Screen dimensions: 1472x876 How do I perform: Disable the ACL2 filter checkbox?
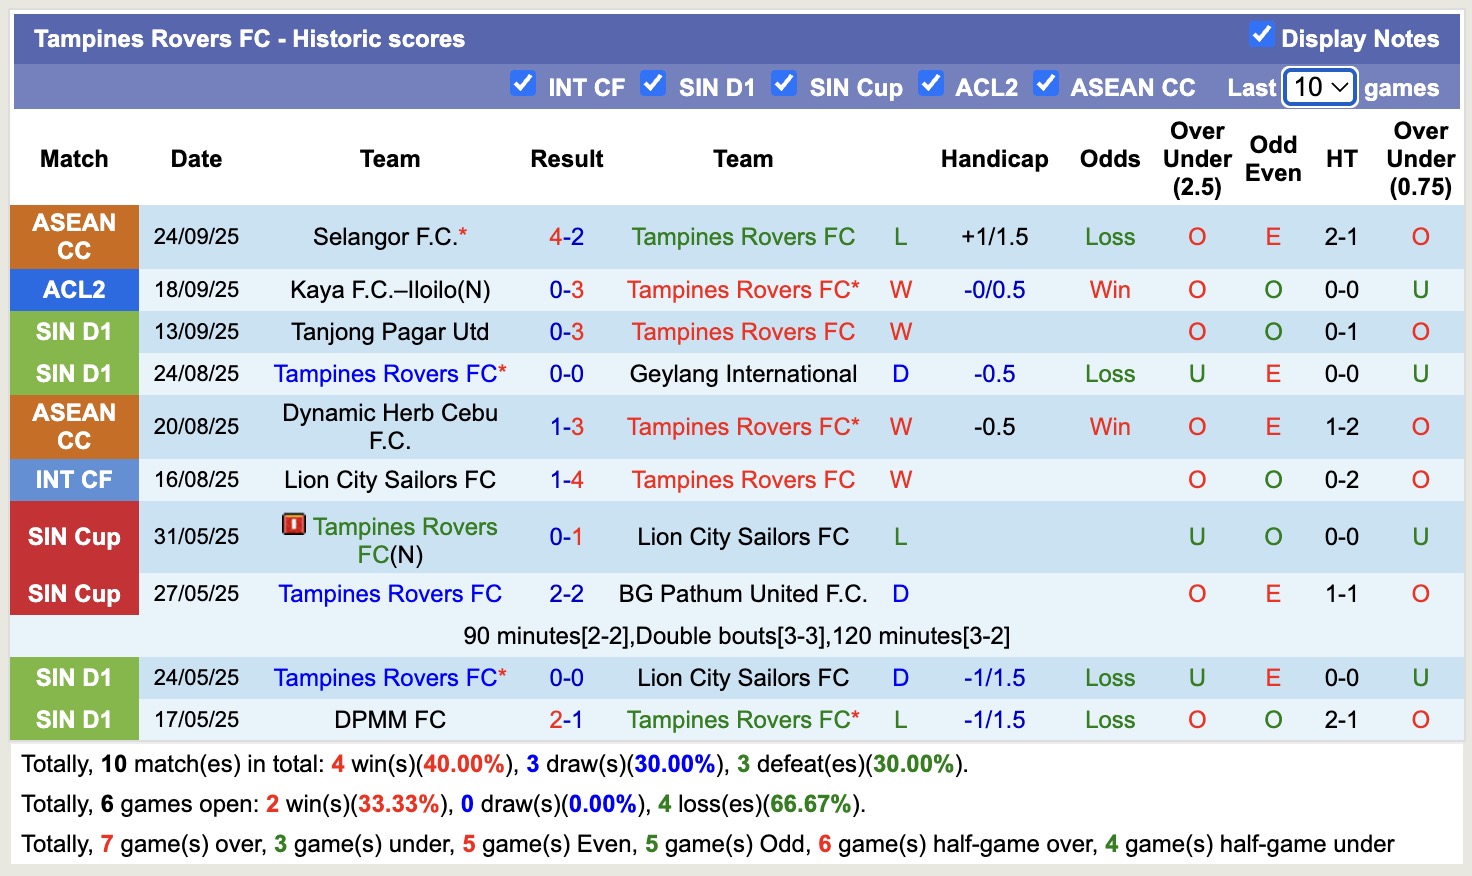[931, 84]
